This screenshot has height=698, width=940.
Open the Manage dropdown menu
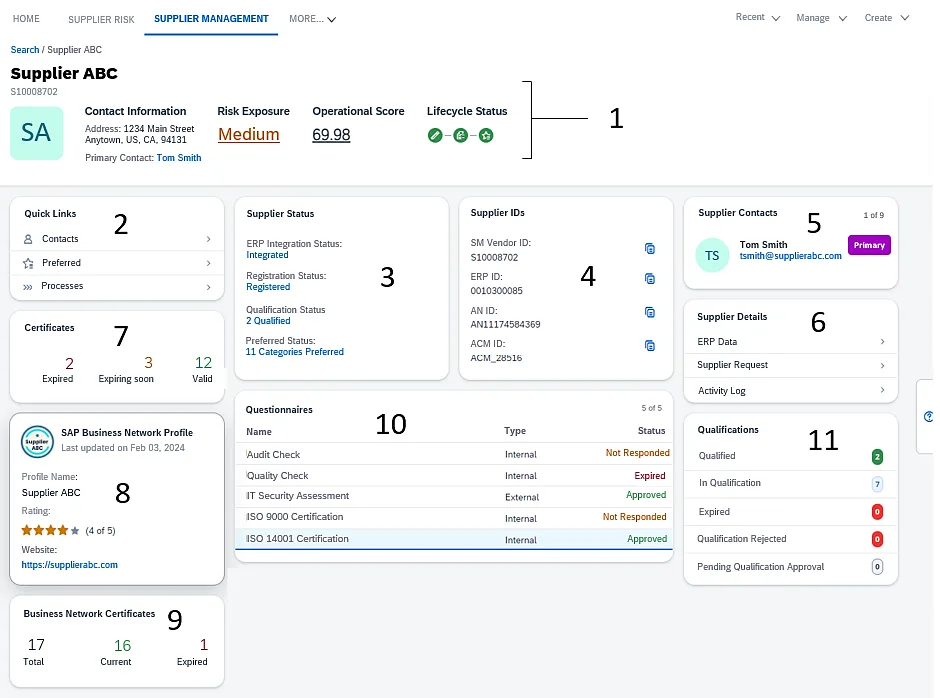point(821,18)
